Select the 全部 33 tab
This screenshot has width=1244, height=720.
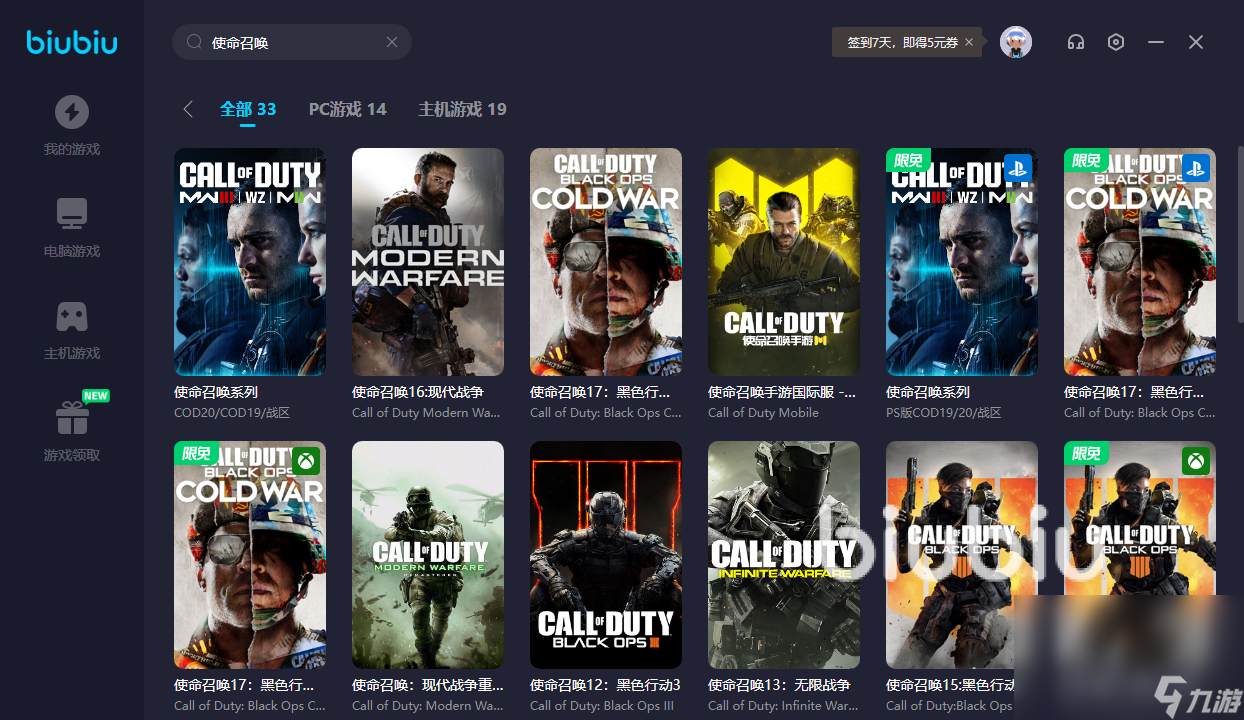tap(248, 109)
